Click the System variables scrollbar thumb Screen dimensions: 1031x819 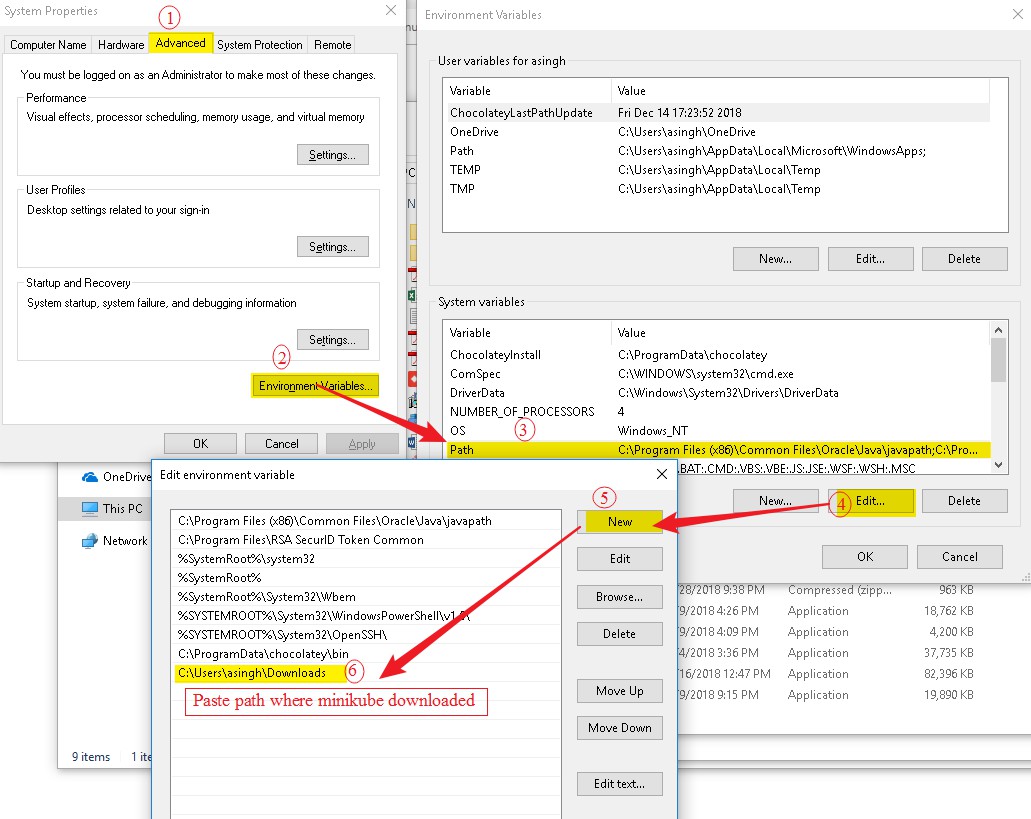(x=998, y=360)
